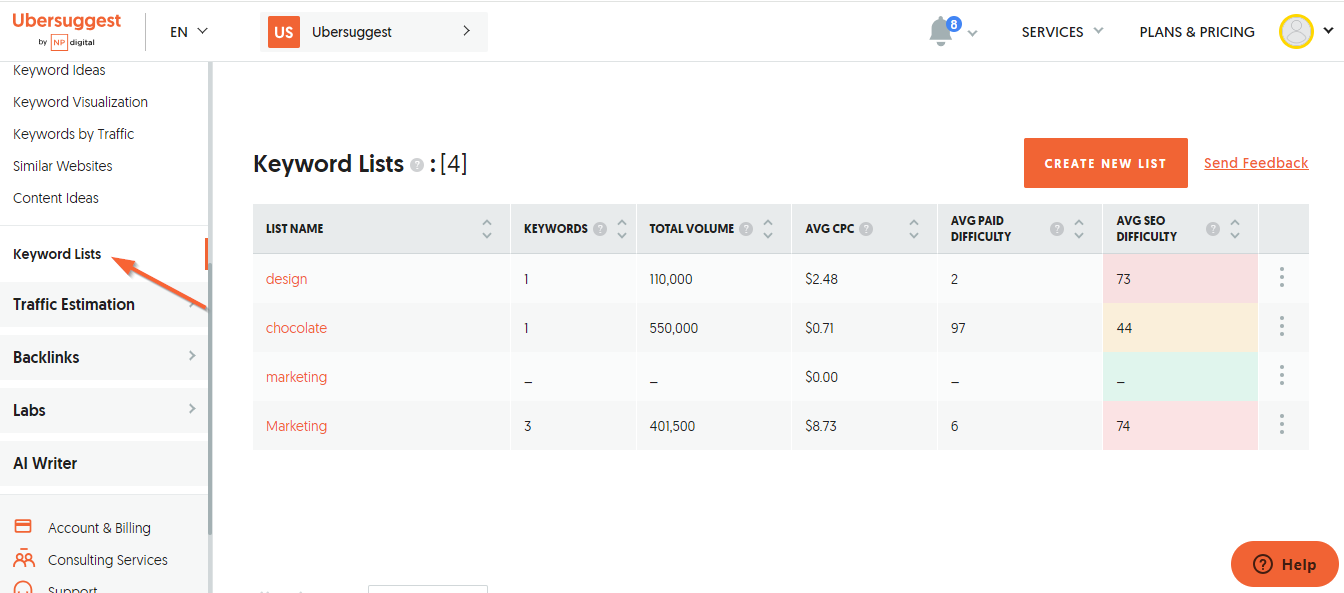Open three-dot menu for lowercase marketing list
This screenshot has width=1344, height=593.
pyautogui.click(x=1282, y=376)
